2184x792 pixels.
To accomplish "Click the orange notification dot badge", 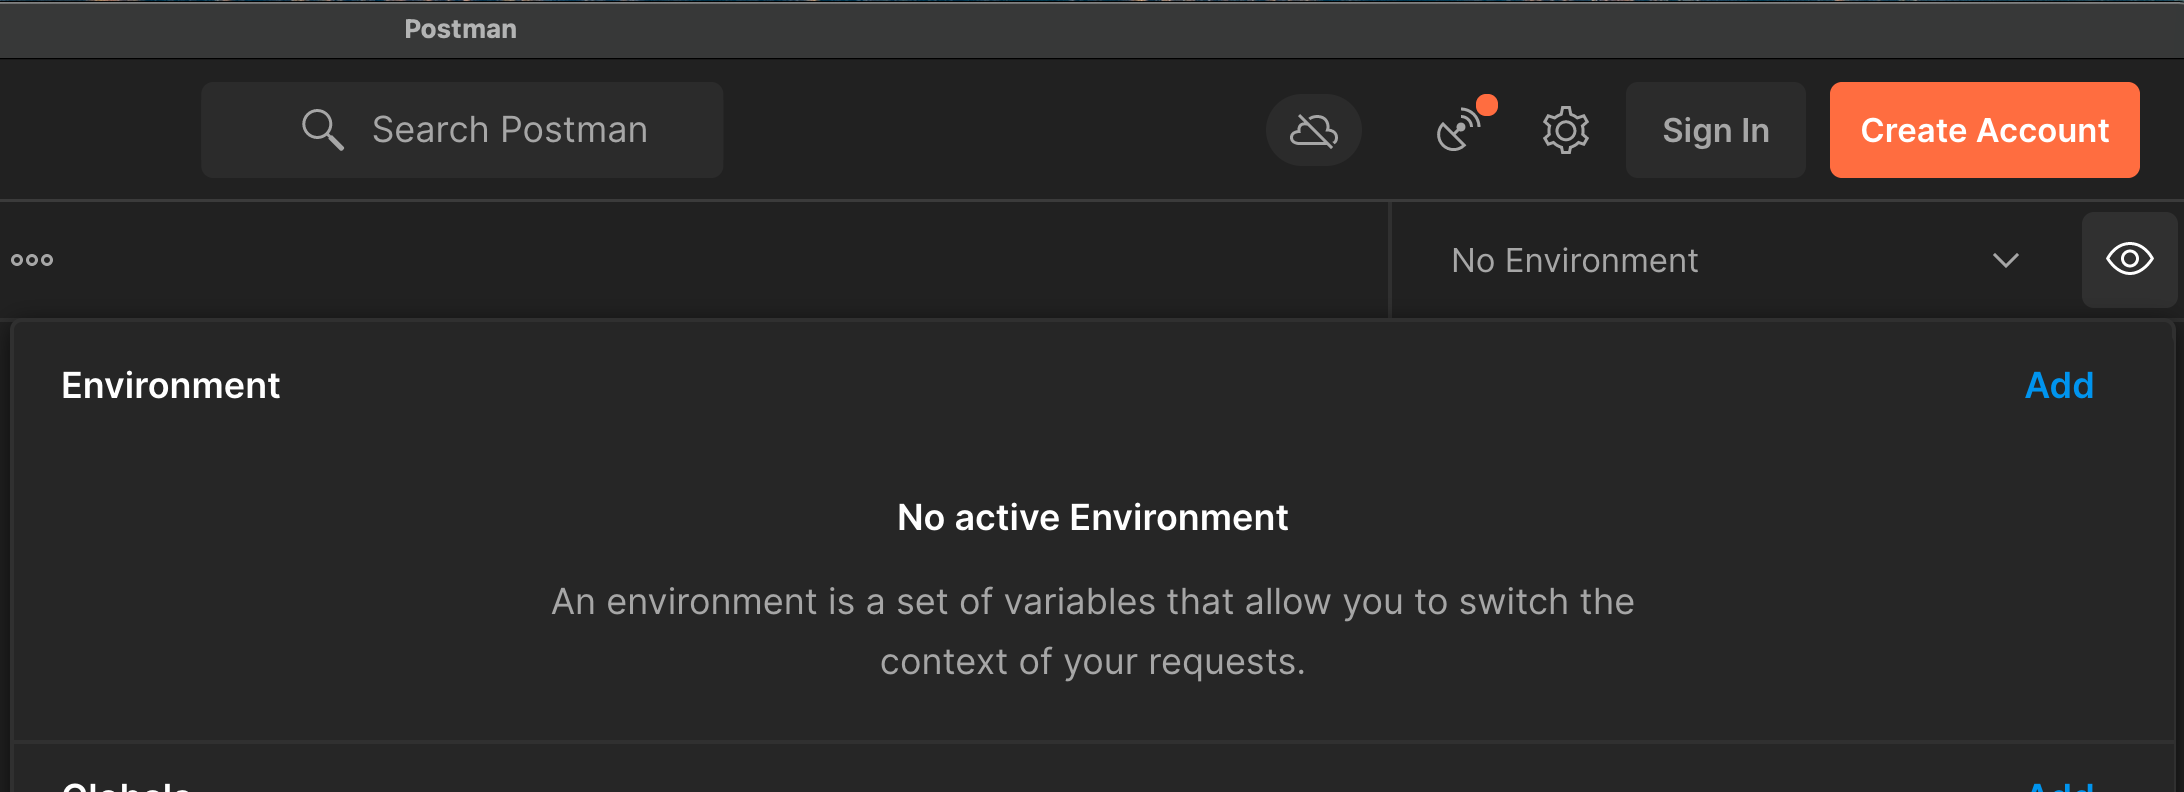I will click(x=1487, y=105).
